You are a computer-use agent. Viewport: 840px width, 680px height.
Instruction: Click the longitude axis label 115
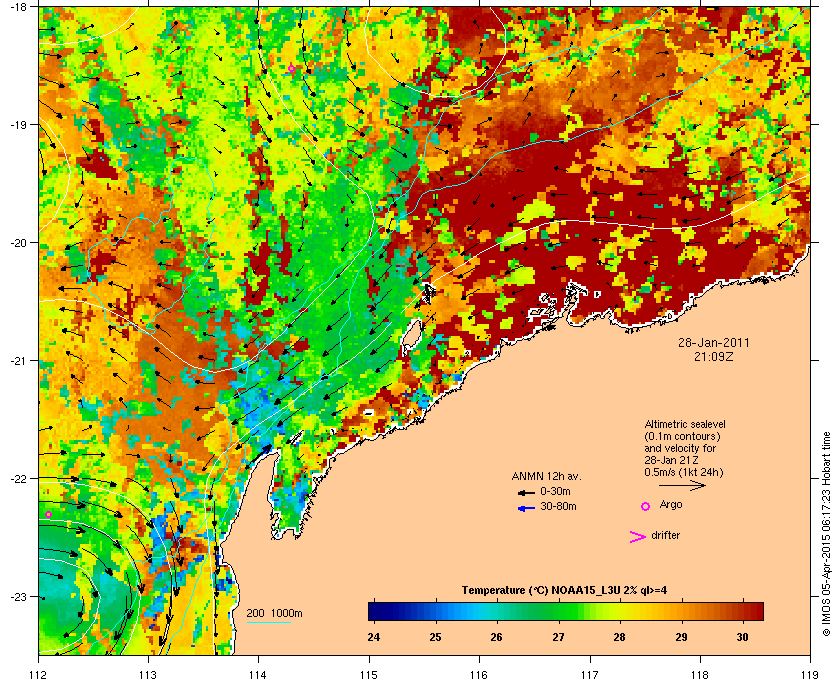(369, 674)
